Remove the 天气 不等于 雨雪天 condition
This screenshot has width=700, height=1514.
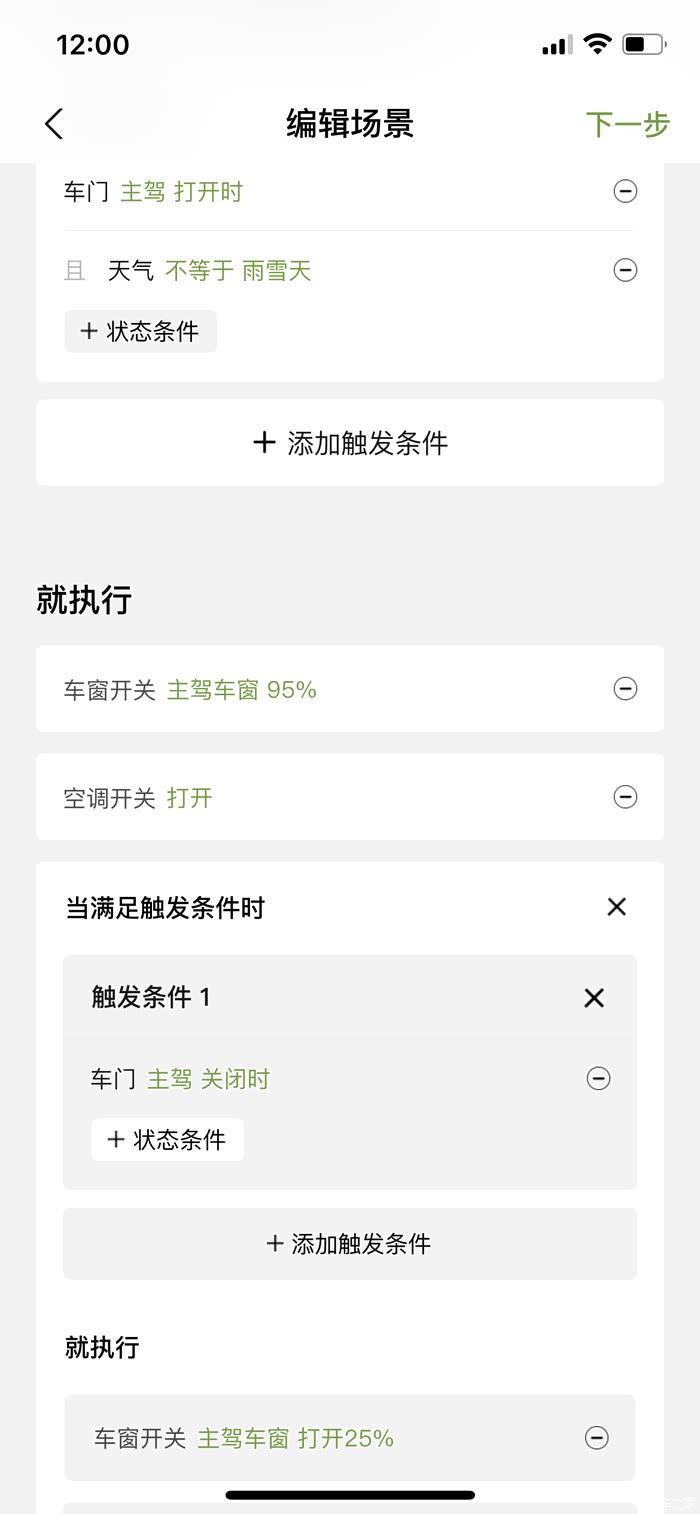(x=625, y=270)
